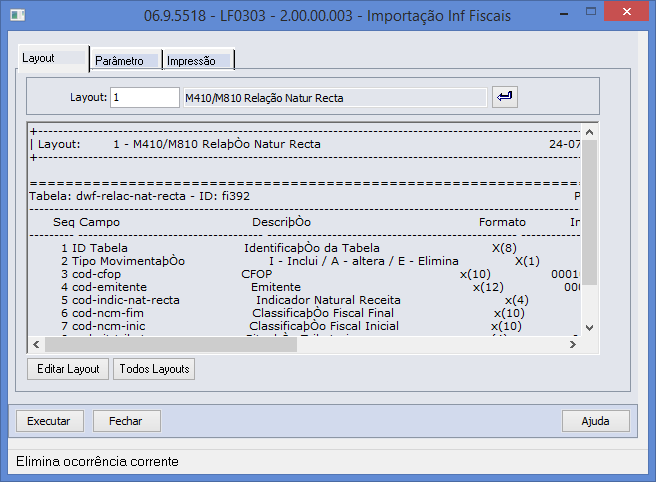Click the horizontal scrollbar right arrow
This screenshot has width=657, height=482.
pyautogui.click(x=573, y=345)
